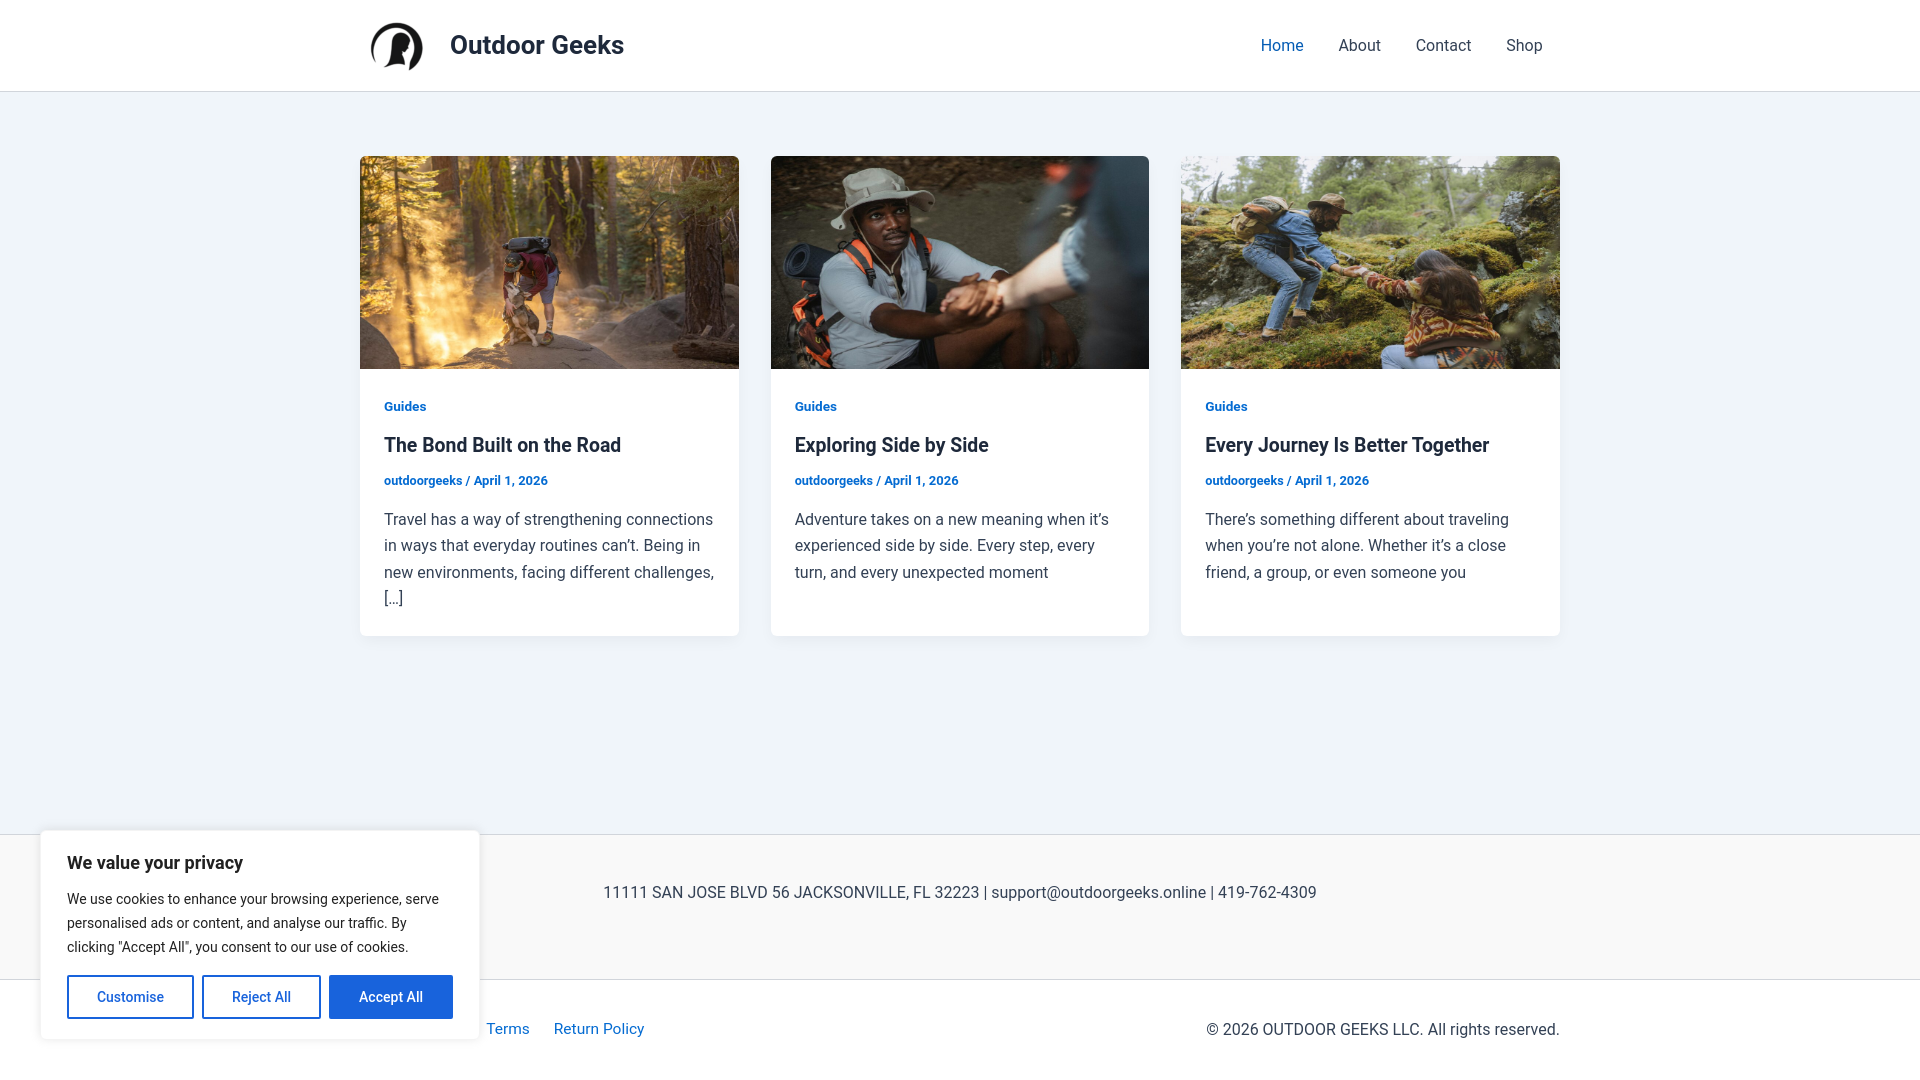Click the […] read-more marker in first excerpt
This screenshot has width=1920, height=1080.
[x=394, y=598]
